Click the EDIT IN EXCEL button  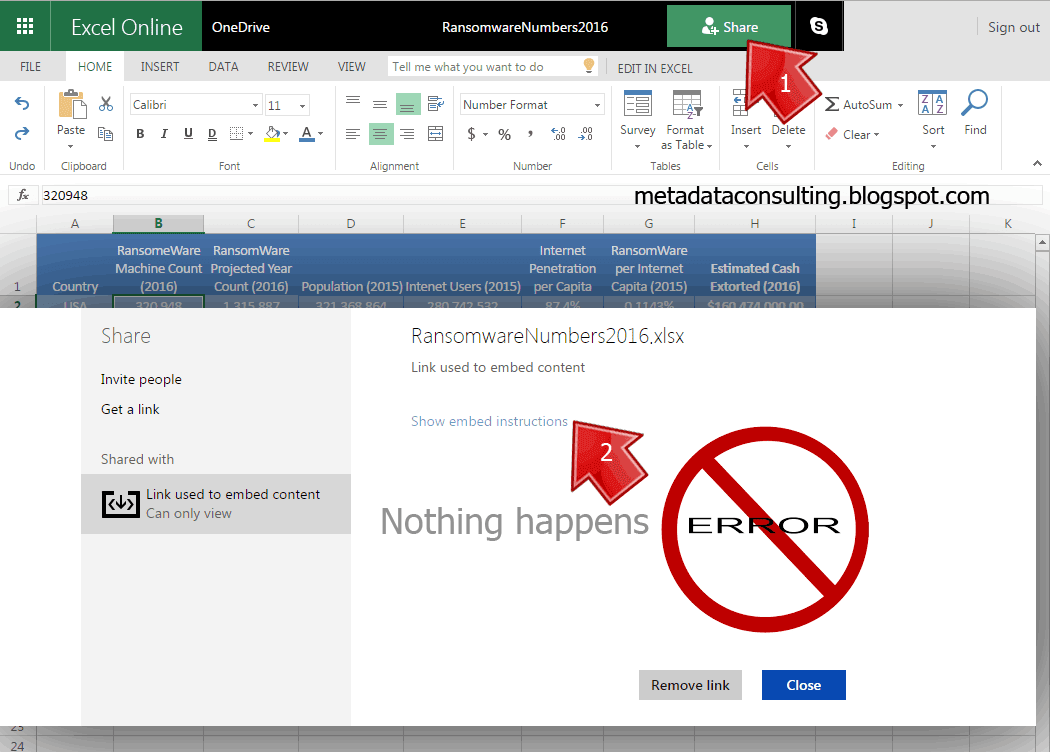pos(655,68)
